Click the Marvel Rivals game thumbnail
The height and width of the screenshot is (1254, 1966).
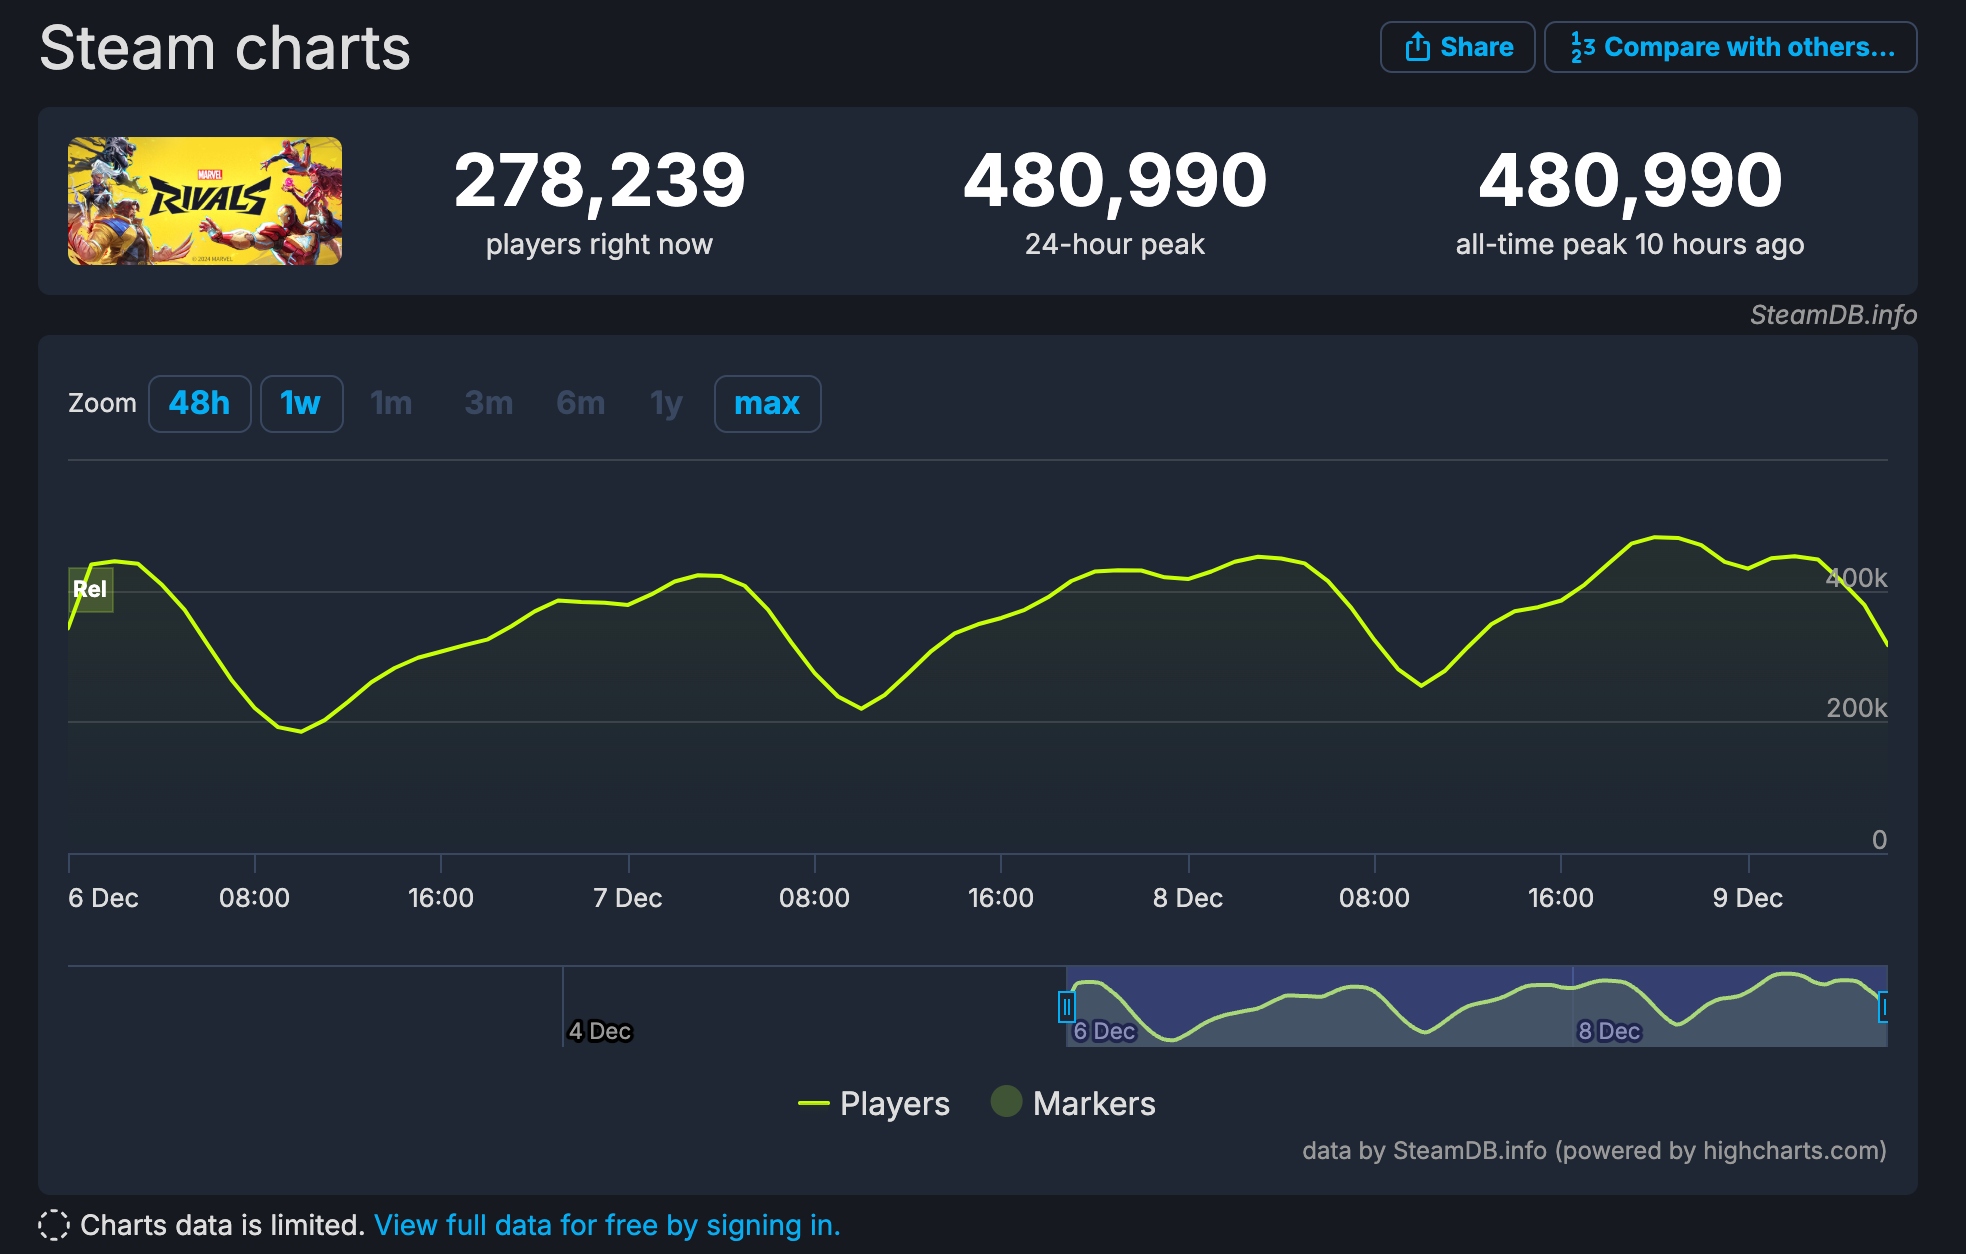(205, 201)
